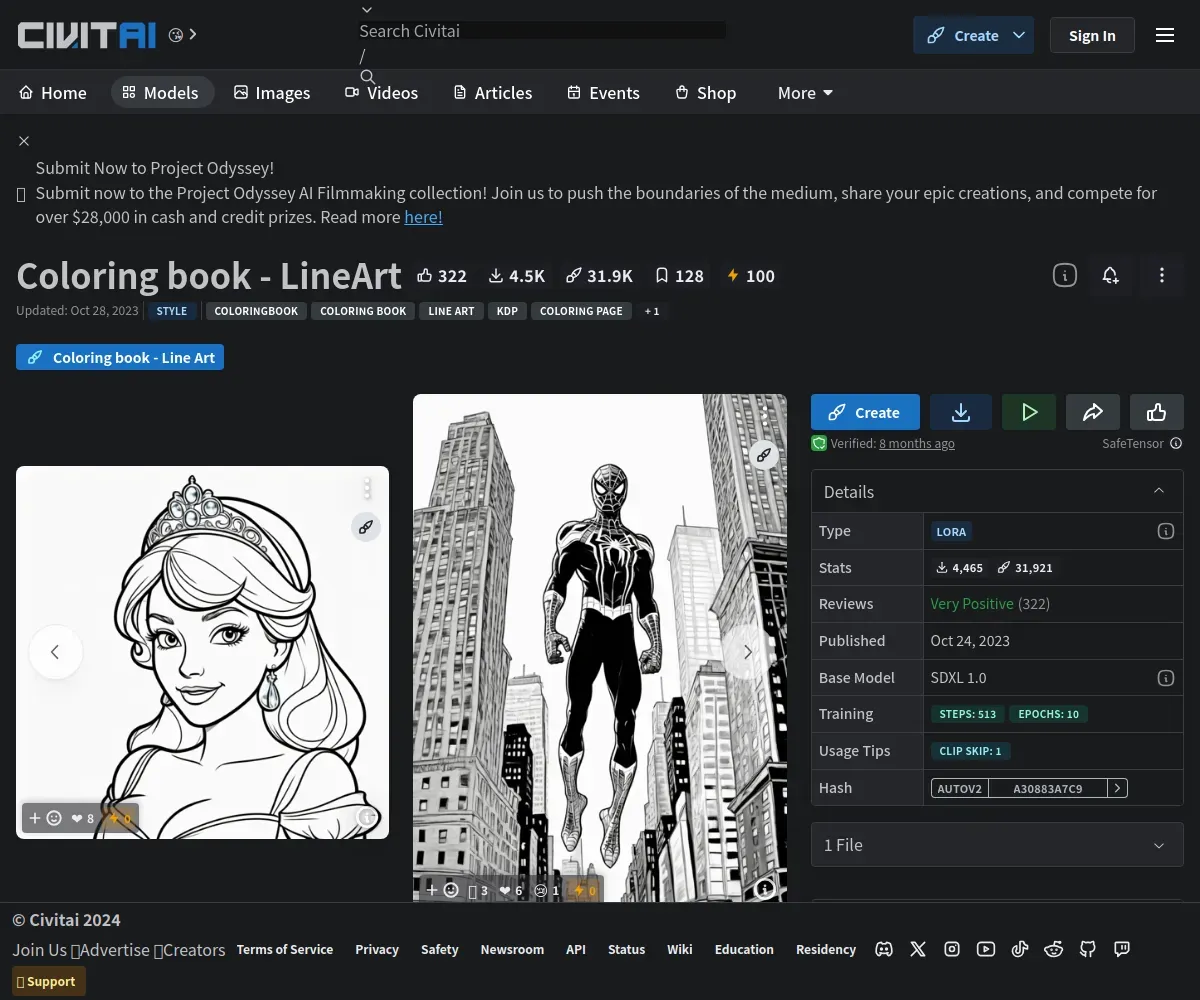Viewport: 1200px width, 1000px height.
Task: Open Reddit link in footer
Action: pyautogui.click(x=1054, y=949)
